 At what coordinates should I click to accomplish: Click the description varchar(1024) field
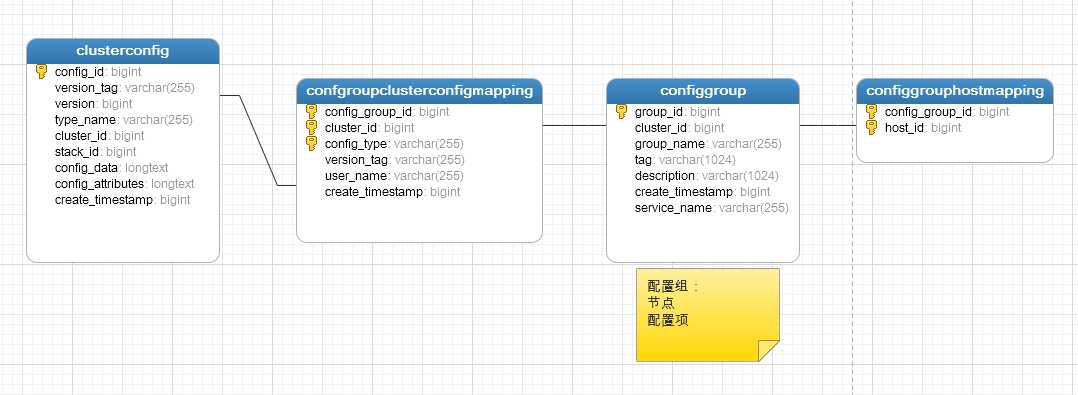click(x=707, y=175)
